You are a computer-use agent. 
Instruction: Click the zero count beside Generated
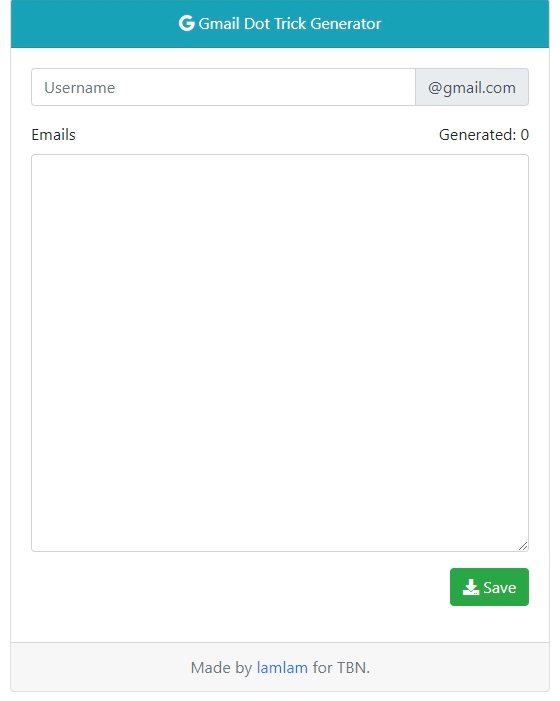click(x=525, y=135)
